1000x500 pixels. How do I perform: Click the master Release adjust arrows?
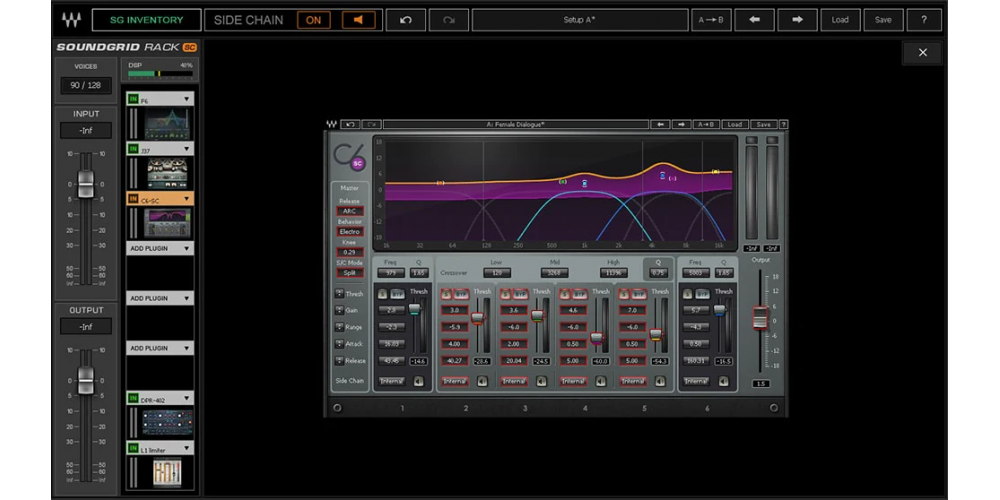339,360
